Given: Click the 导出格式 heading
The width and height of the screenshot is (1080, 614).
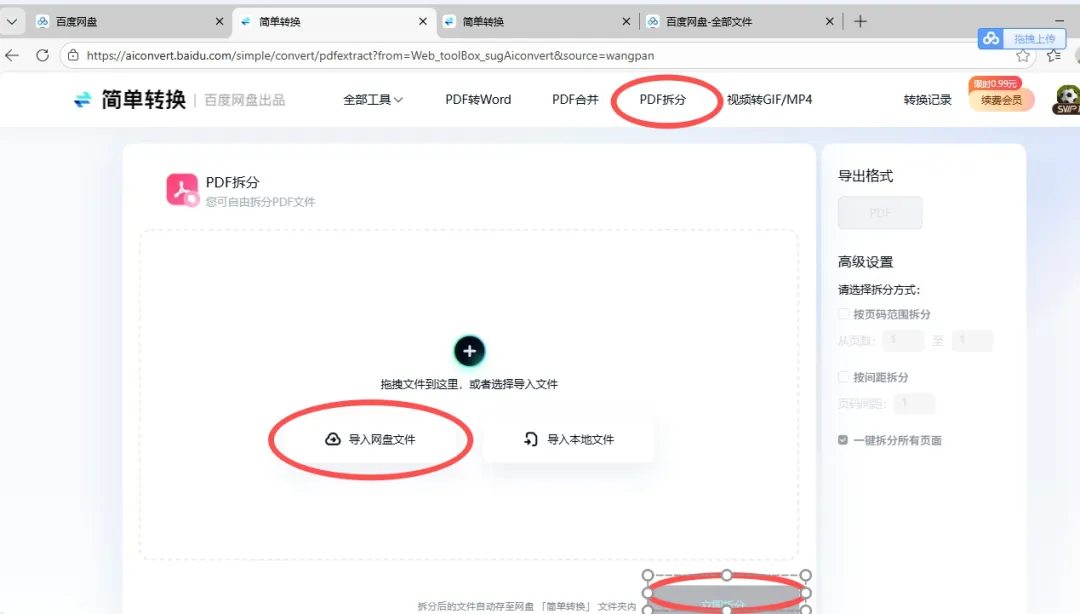Looking at the screenshot, I should pyautogui.click(x=865, y=176).
